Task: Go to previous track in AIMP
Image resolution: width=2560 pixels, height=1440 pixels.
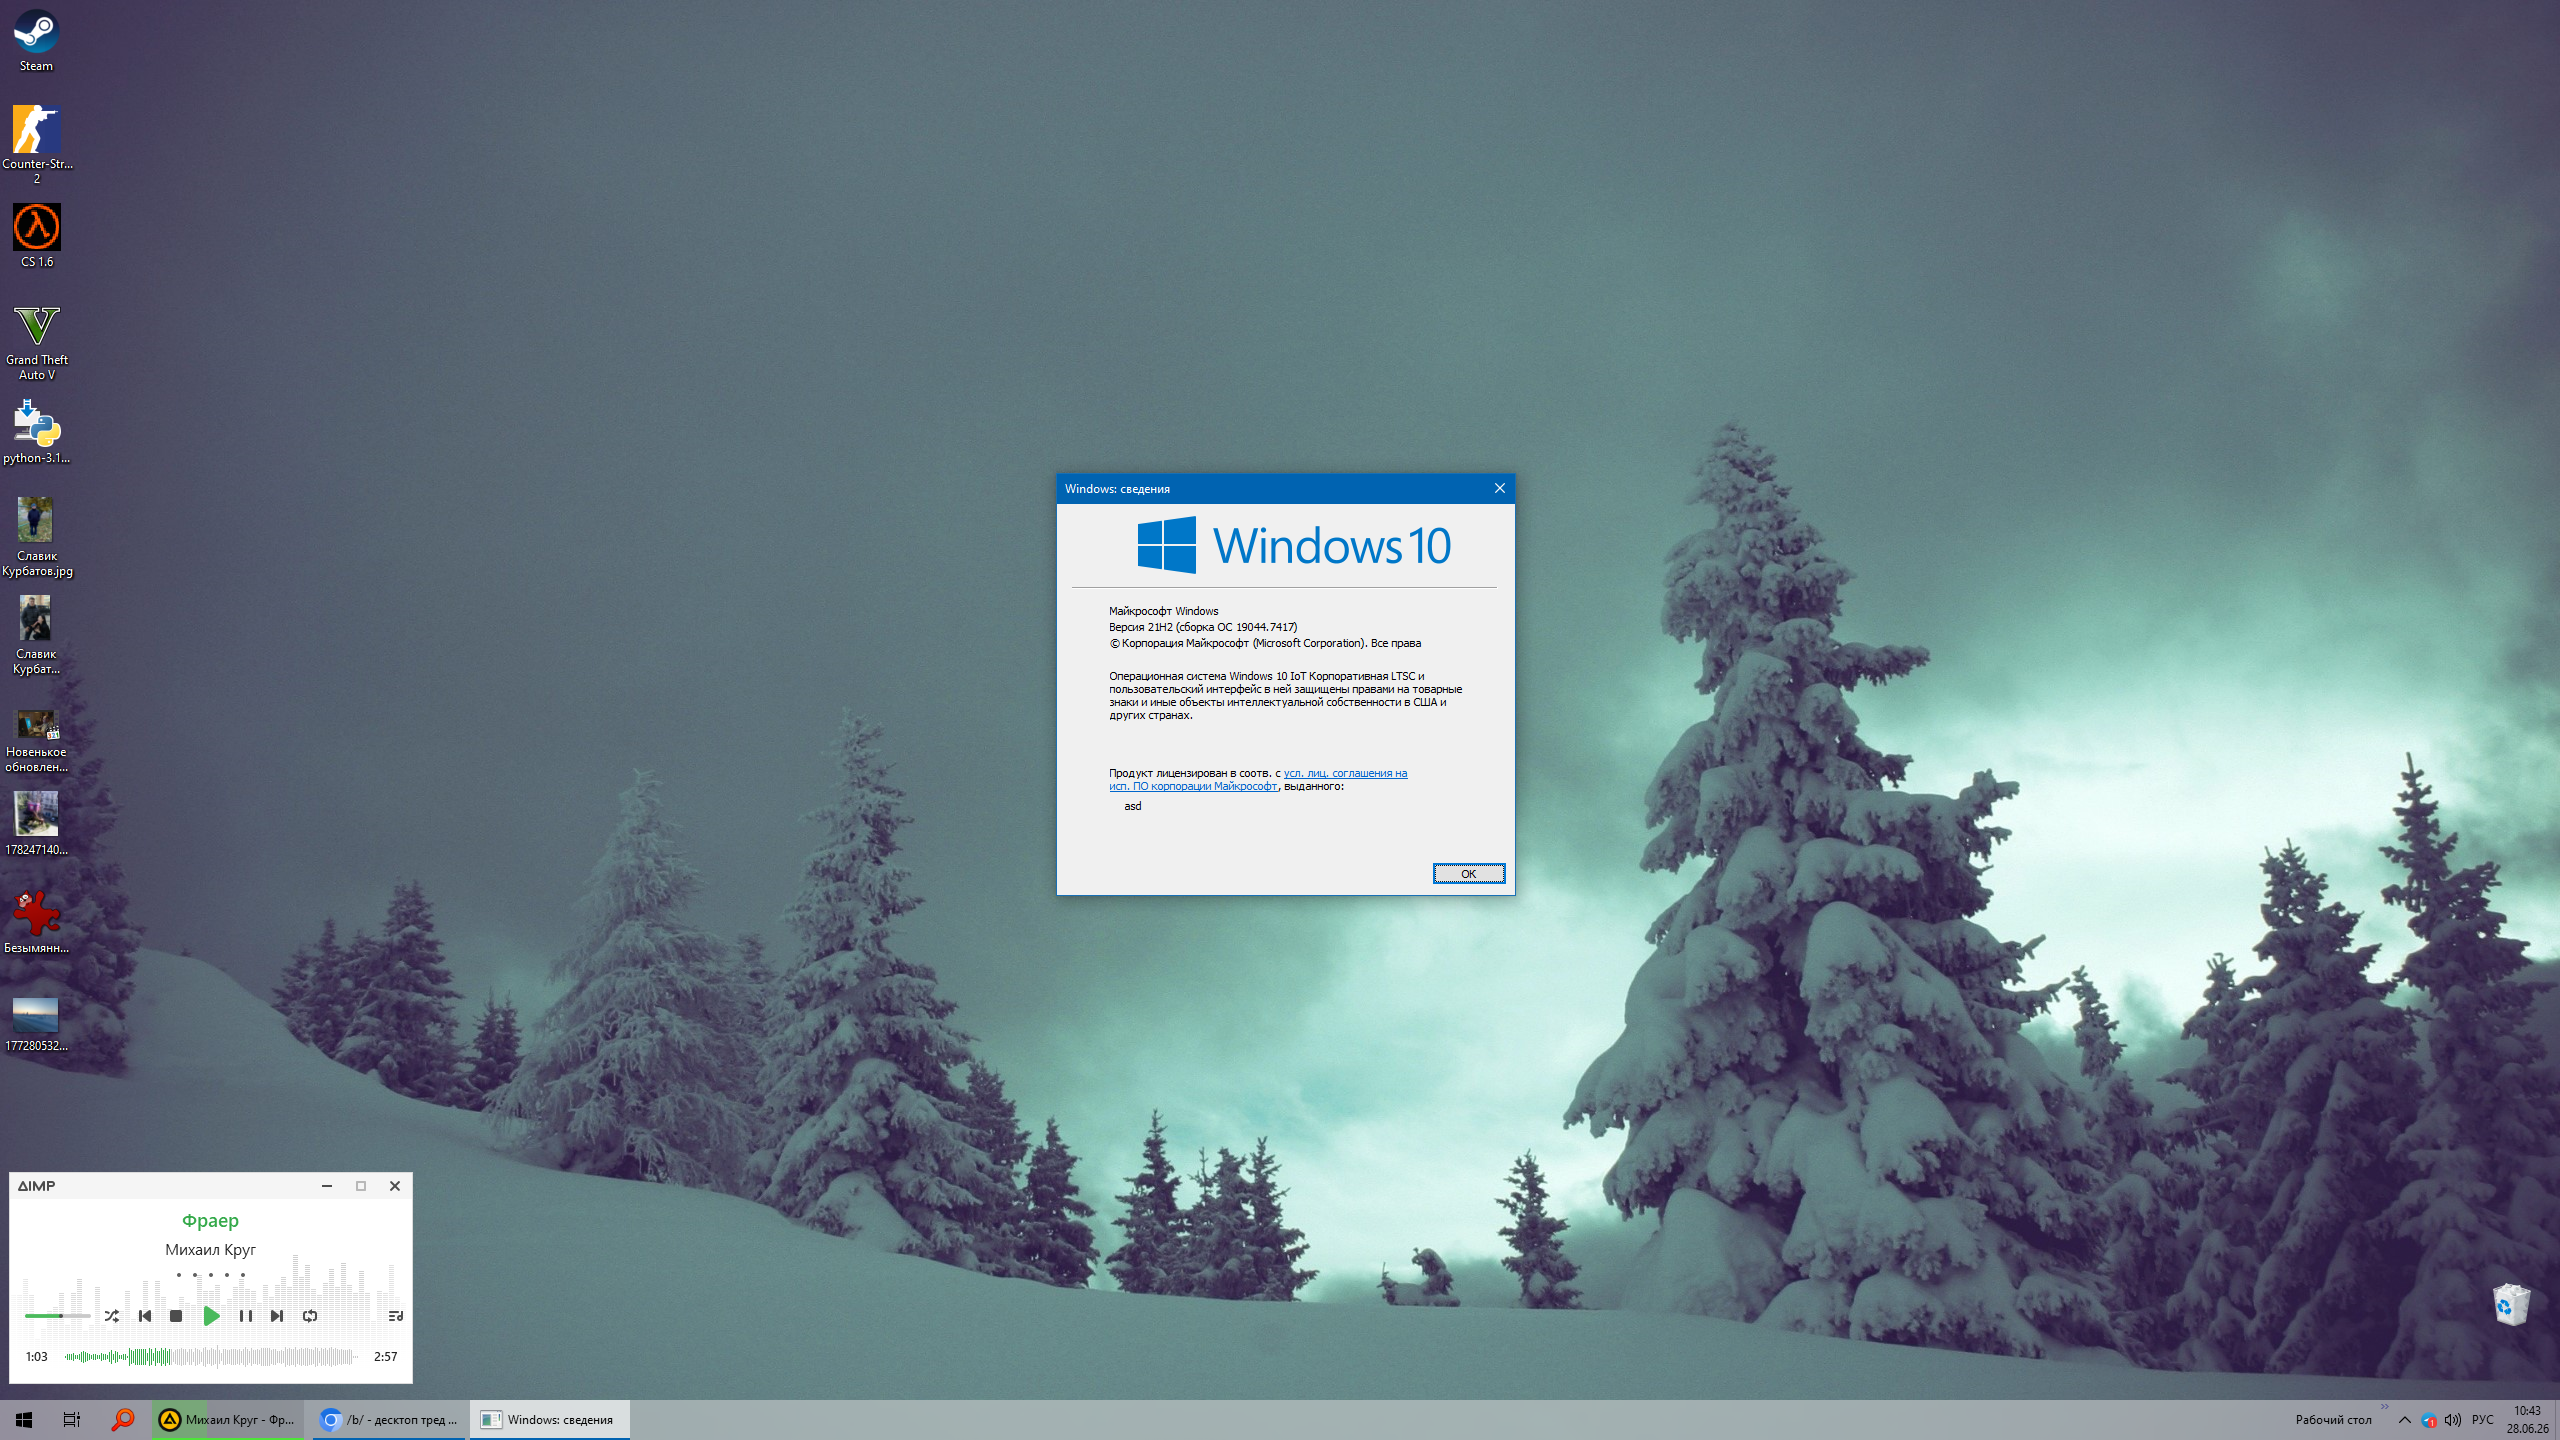Action: click(x=145, y=1316)
